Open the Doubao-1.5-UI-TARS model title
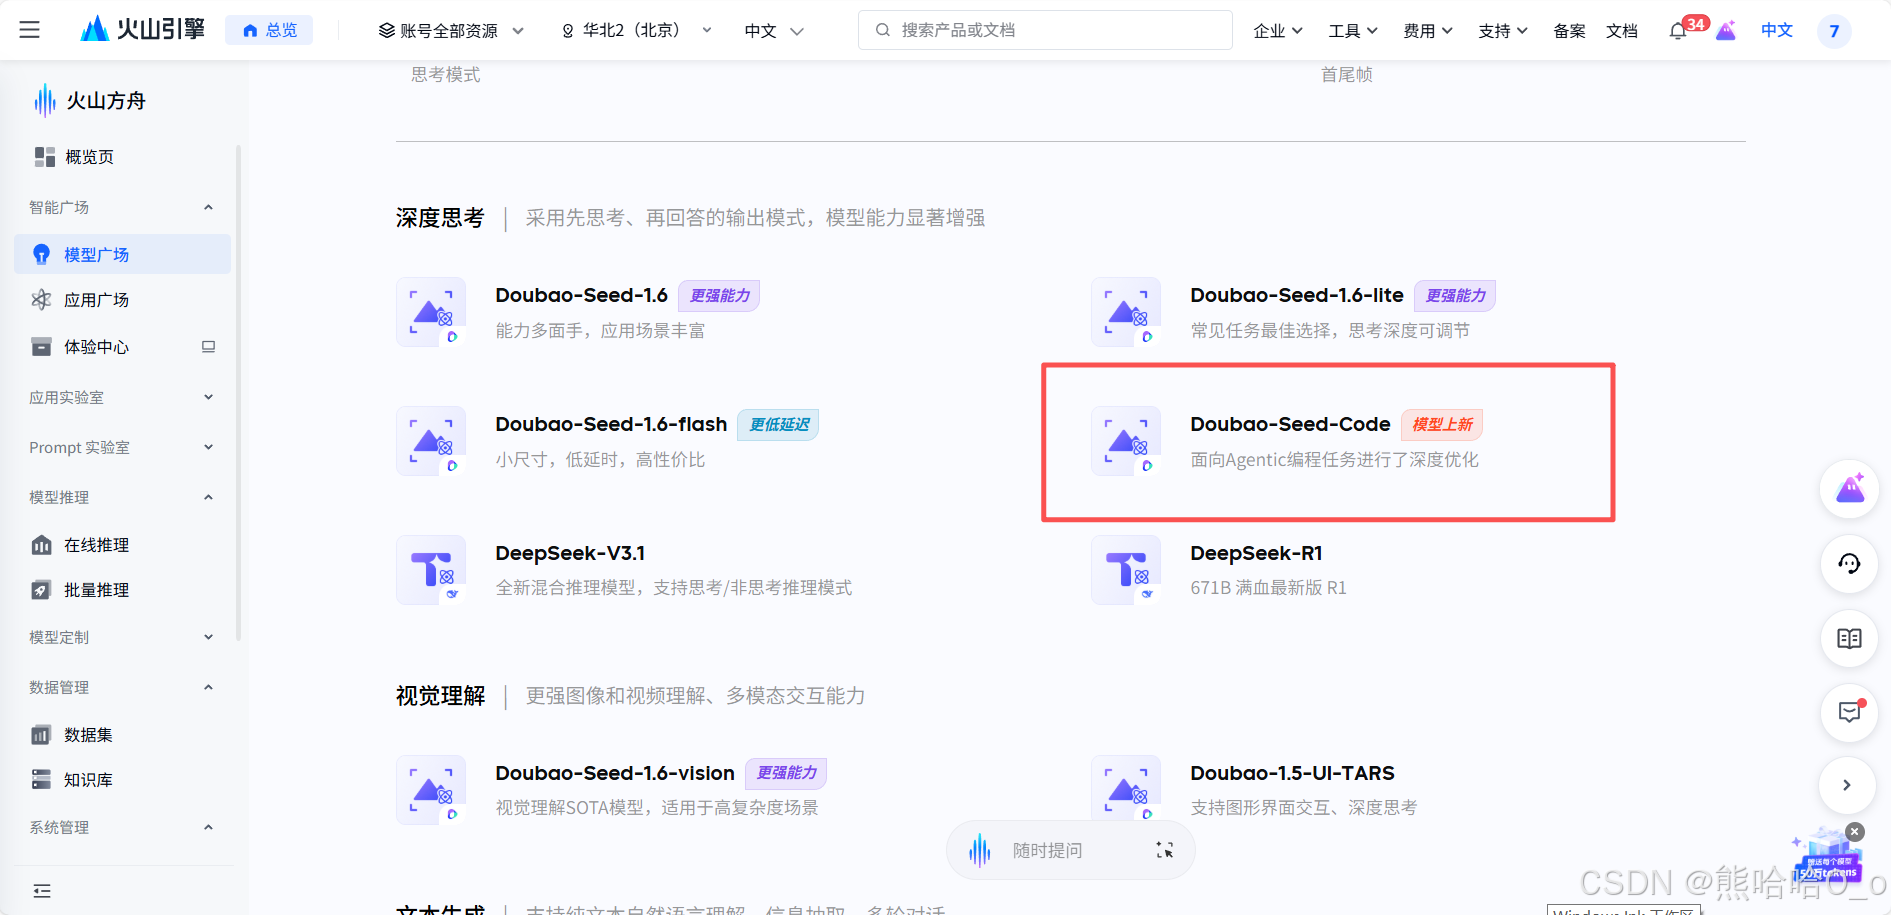The width and height of the screenshot is (1891, 915). pos(1292,773)
